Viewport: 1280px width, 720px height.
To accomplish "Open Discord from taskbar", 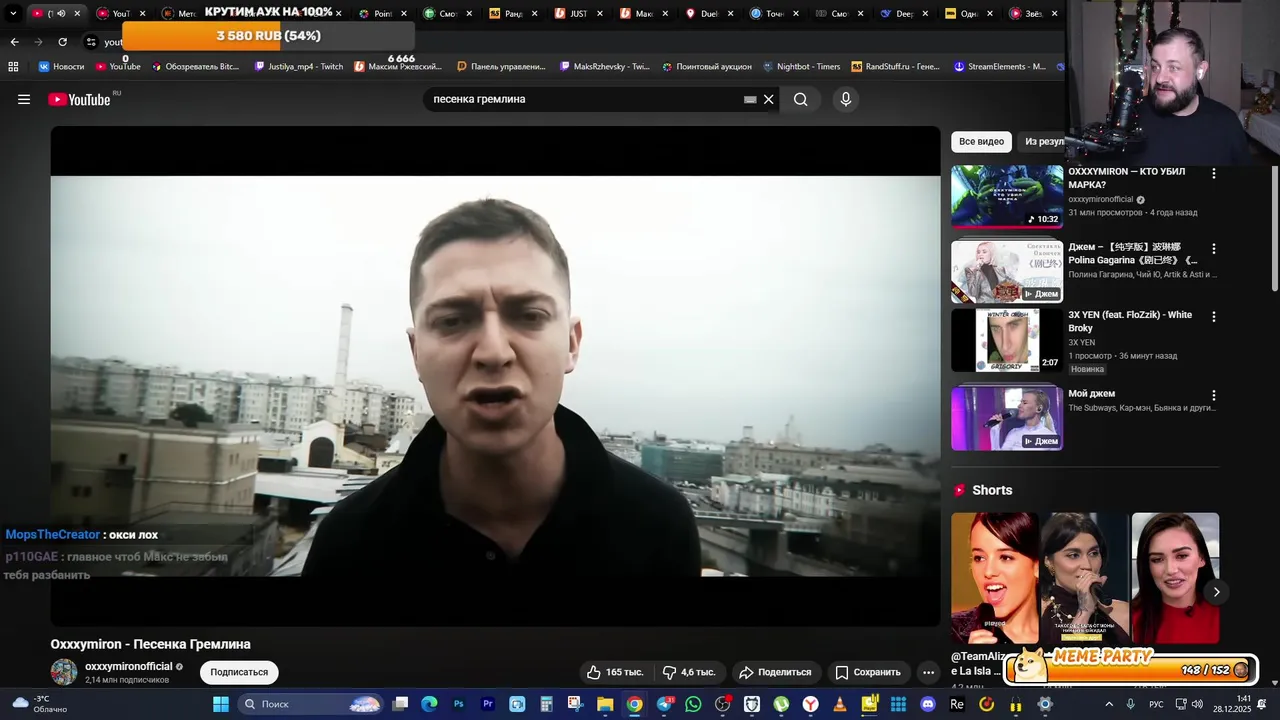I will click(x=927, y=704).
